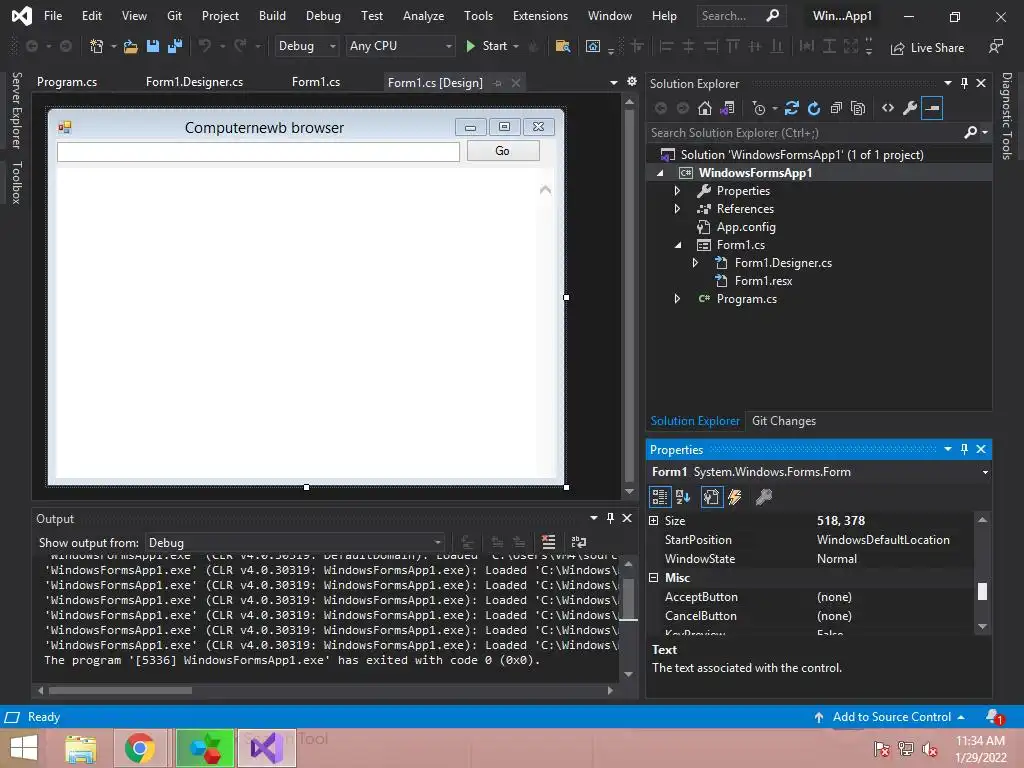Pin the Output panel
Screen dimensions: 1024x768
click(x=610, y=518)
